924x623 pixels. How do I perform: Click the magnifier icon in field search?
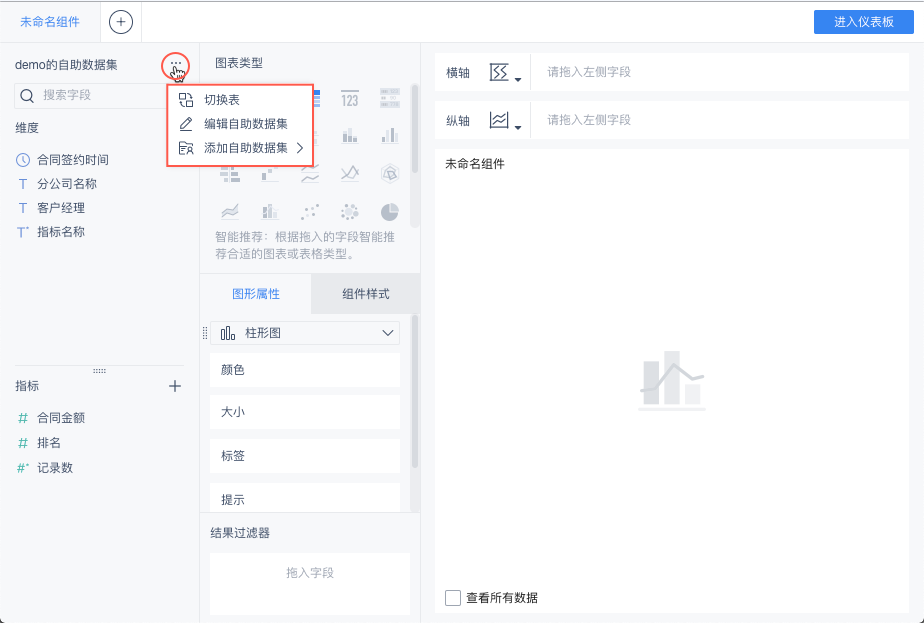27,95
